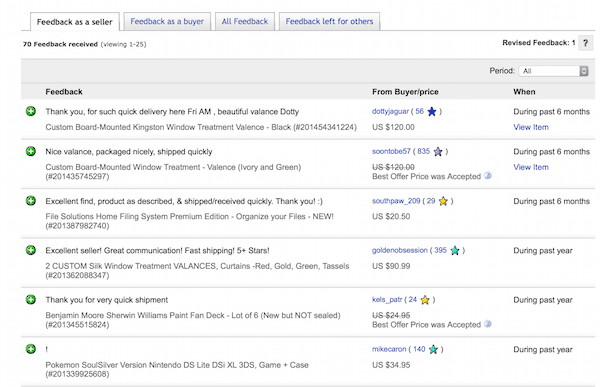Screen dimensions: 600x387
Task: Click price US $20.50
Action: coord(391,217)
